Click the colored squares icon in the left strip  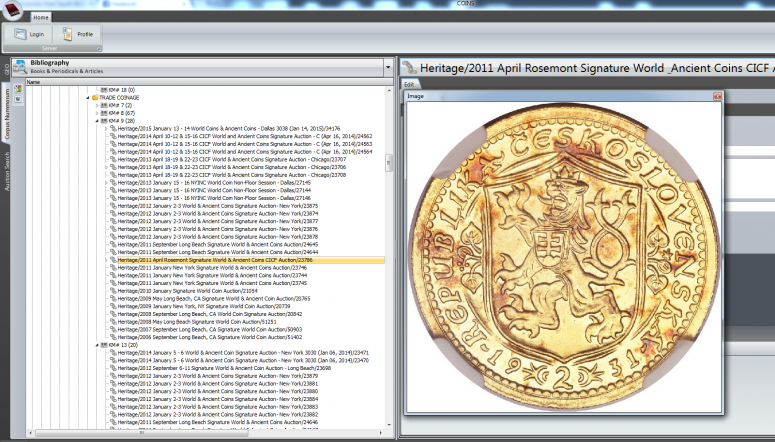click(x=18, y=89)
